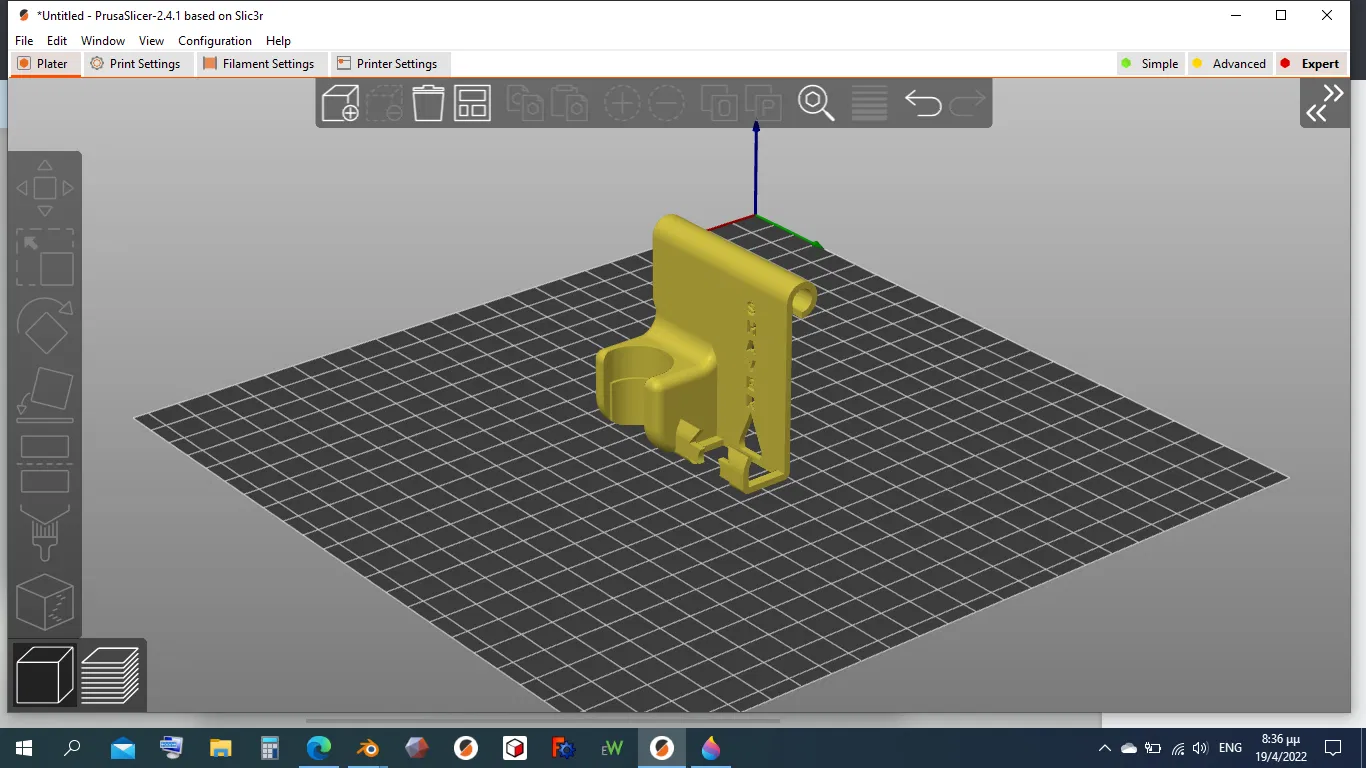Screen dimensions: 1366x768
Task: Open the Windows Start menu
Action: pyautogui.click(x=23, y=748)
